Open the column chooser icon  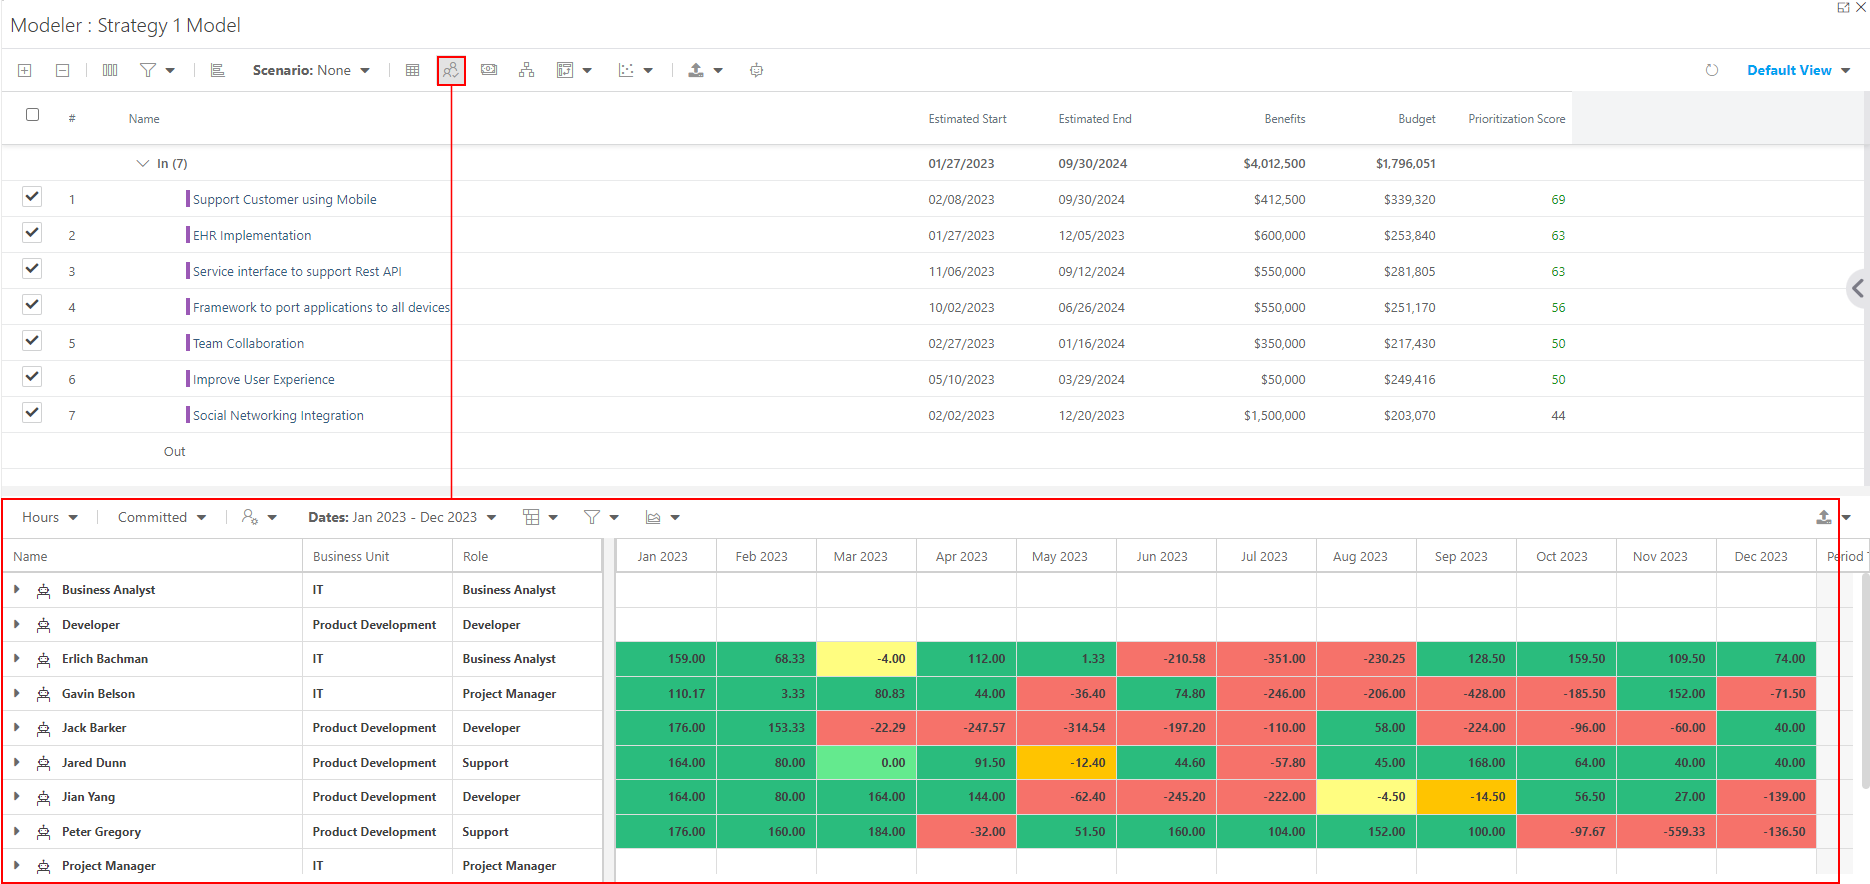[x=110, y=70]
